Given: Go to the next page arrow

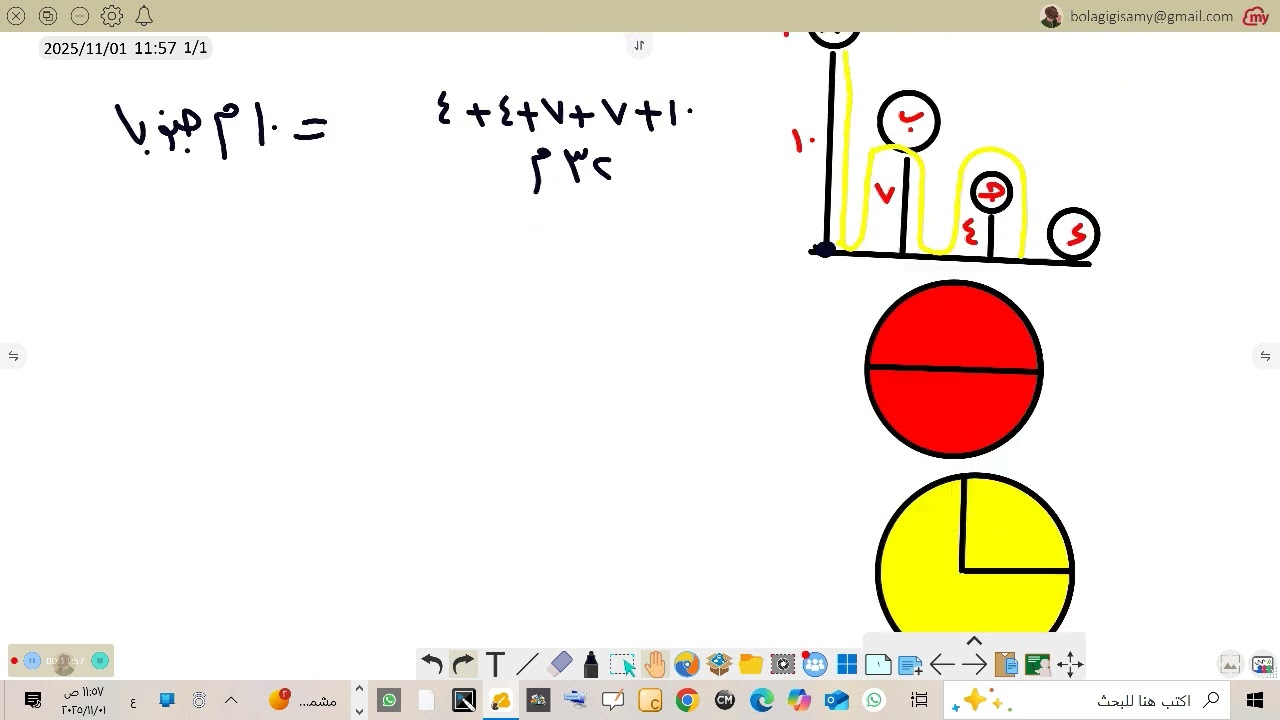Looking at the screenshot, I should click(974, 664).
